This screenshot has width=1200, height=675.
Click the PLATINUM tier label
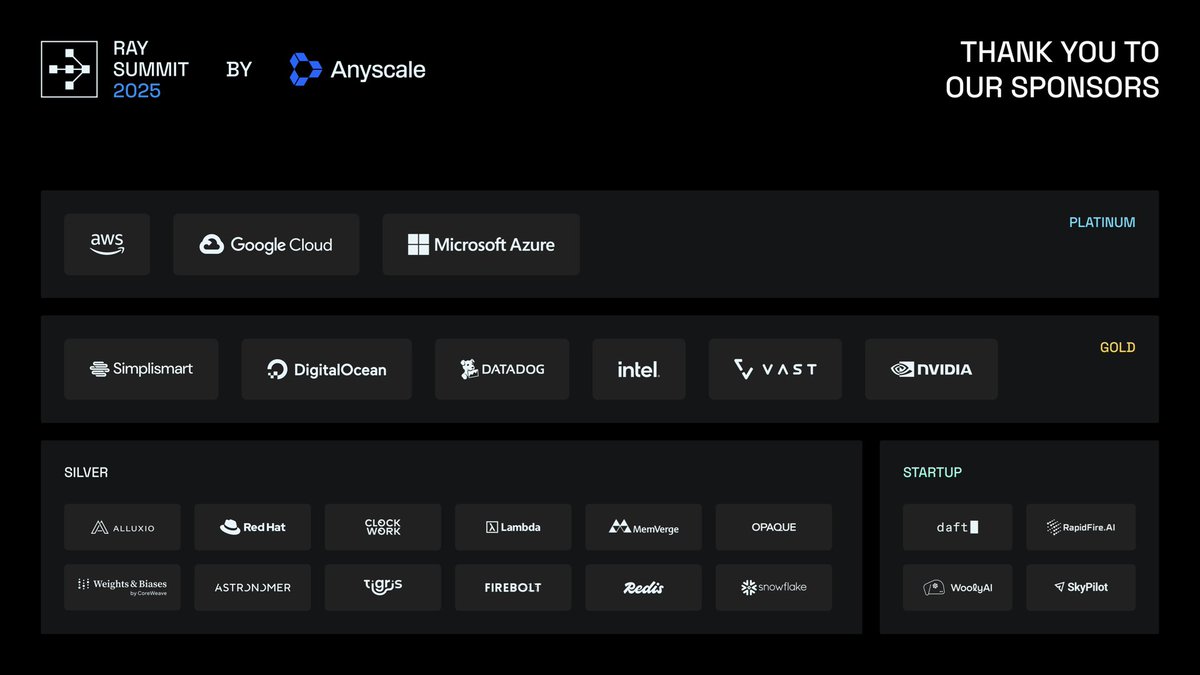(x=1102, y=222)
